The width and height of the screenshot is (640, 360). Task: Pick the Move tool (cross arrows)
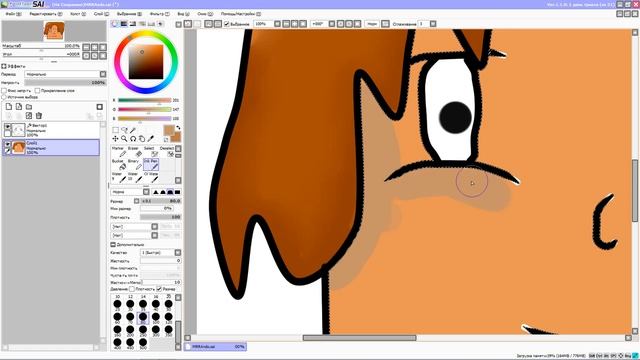point(116,139)
